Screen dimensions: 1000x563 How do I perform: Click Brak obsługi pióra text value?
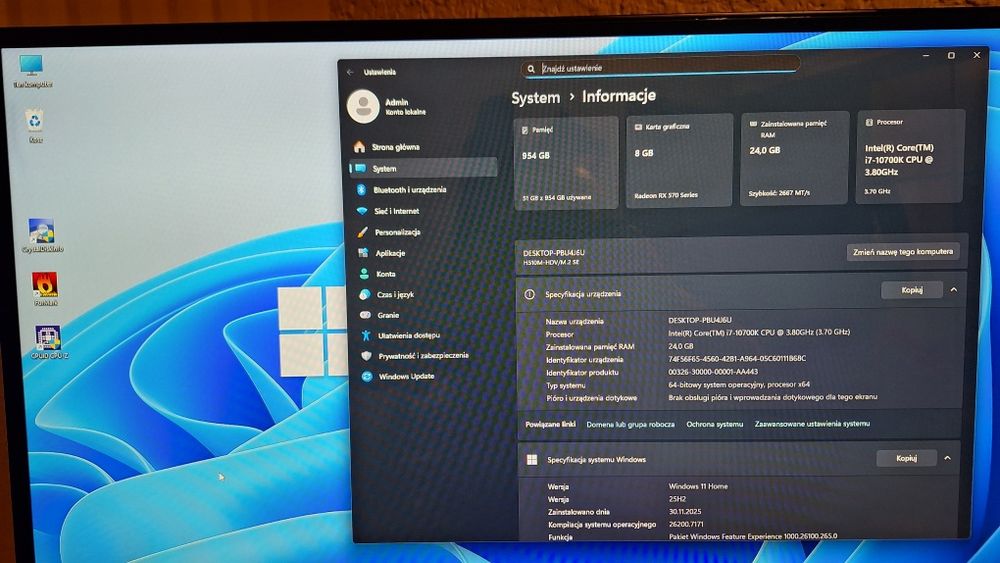coord(772,397)
